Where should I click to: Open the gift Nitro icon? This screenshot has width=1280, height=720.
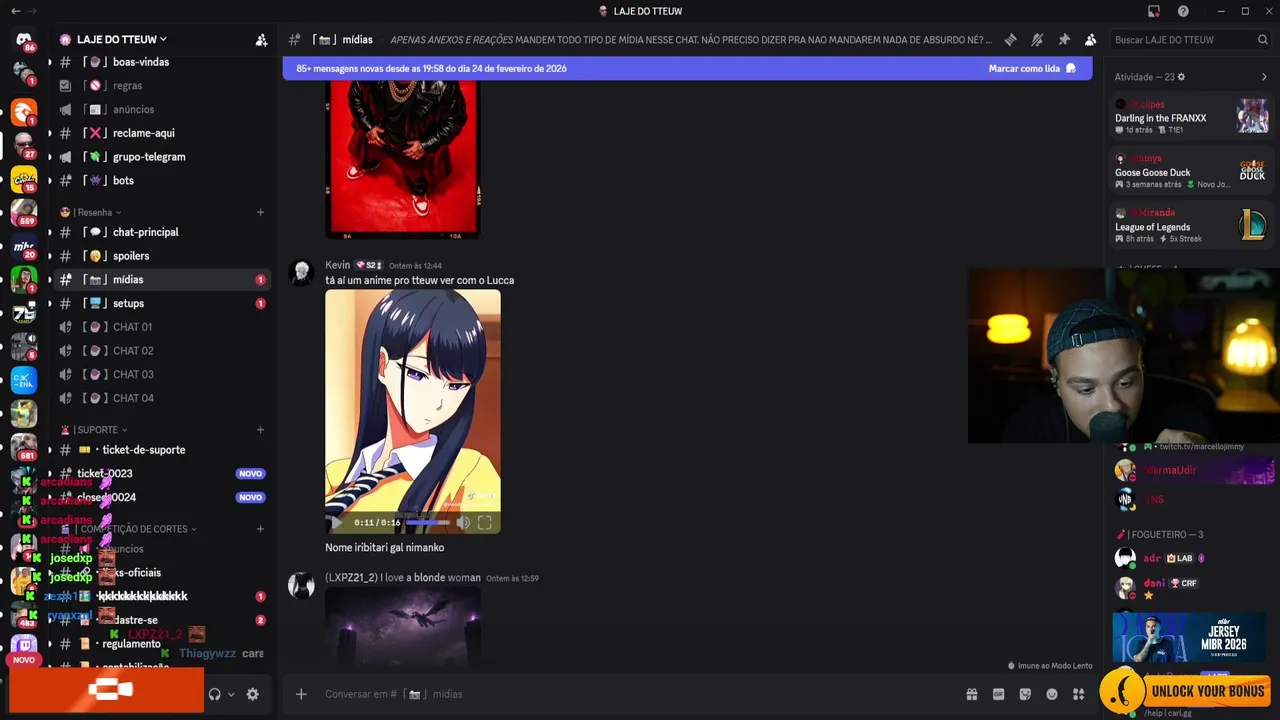pos(971,694)
